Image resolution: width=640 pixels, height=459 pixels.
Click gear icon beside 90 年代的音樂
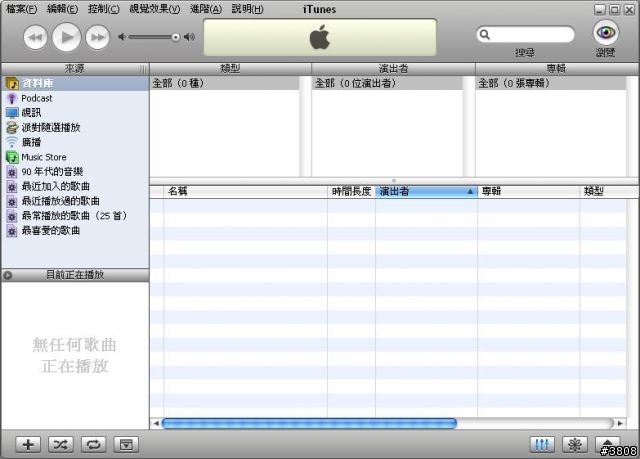tap(12, 172)
